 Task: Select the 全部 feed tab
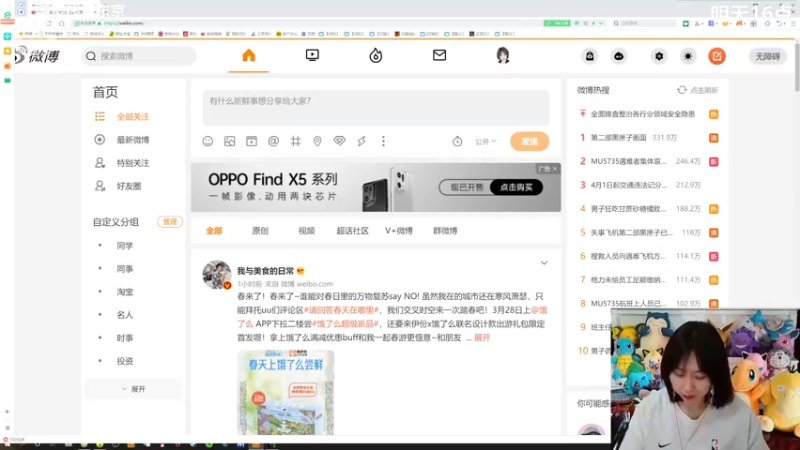(214, 231)
